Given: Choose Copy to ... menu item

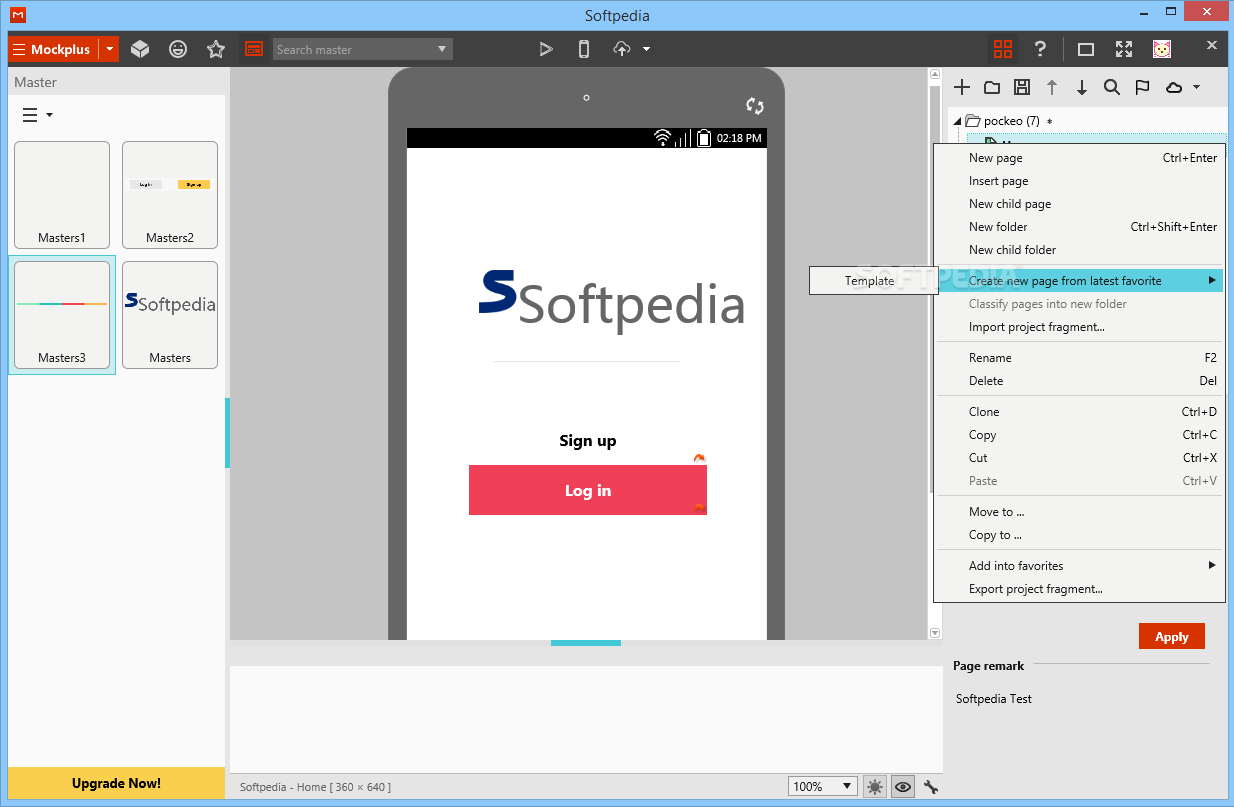Looking at the screenshot, I should point(1079,535).
